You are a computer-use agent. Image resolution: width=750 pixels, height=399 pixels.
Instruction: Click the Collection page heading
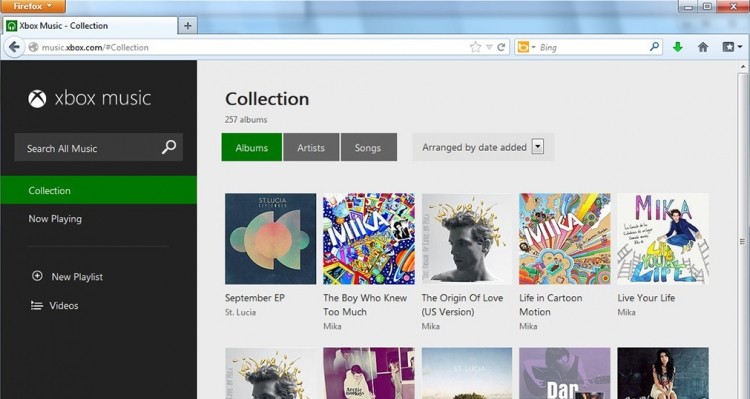click(x=267, y=99)
